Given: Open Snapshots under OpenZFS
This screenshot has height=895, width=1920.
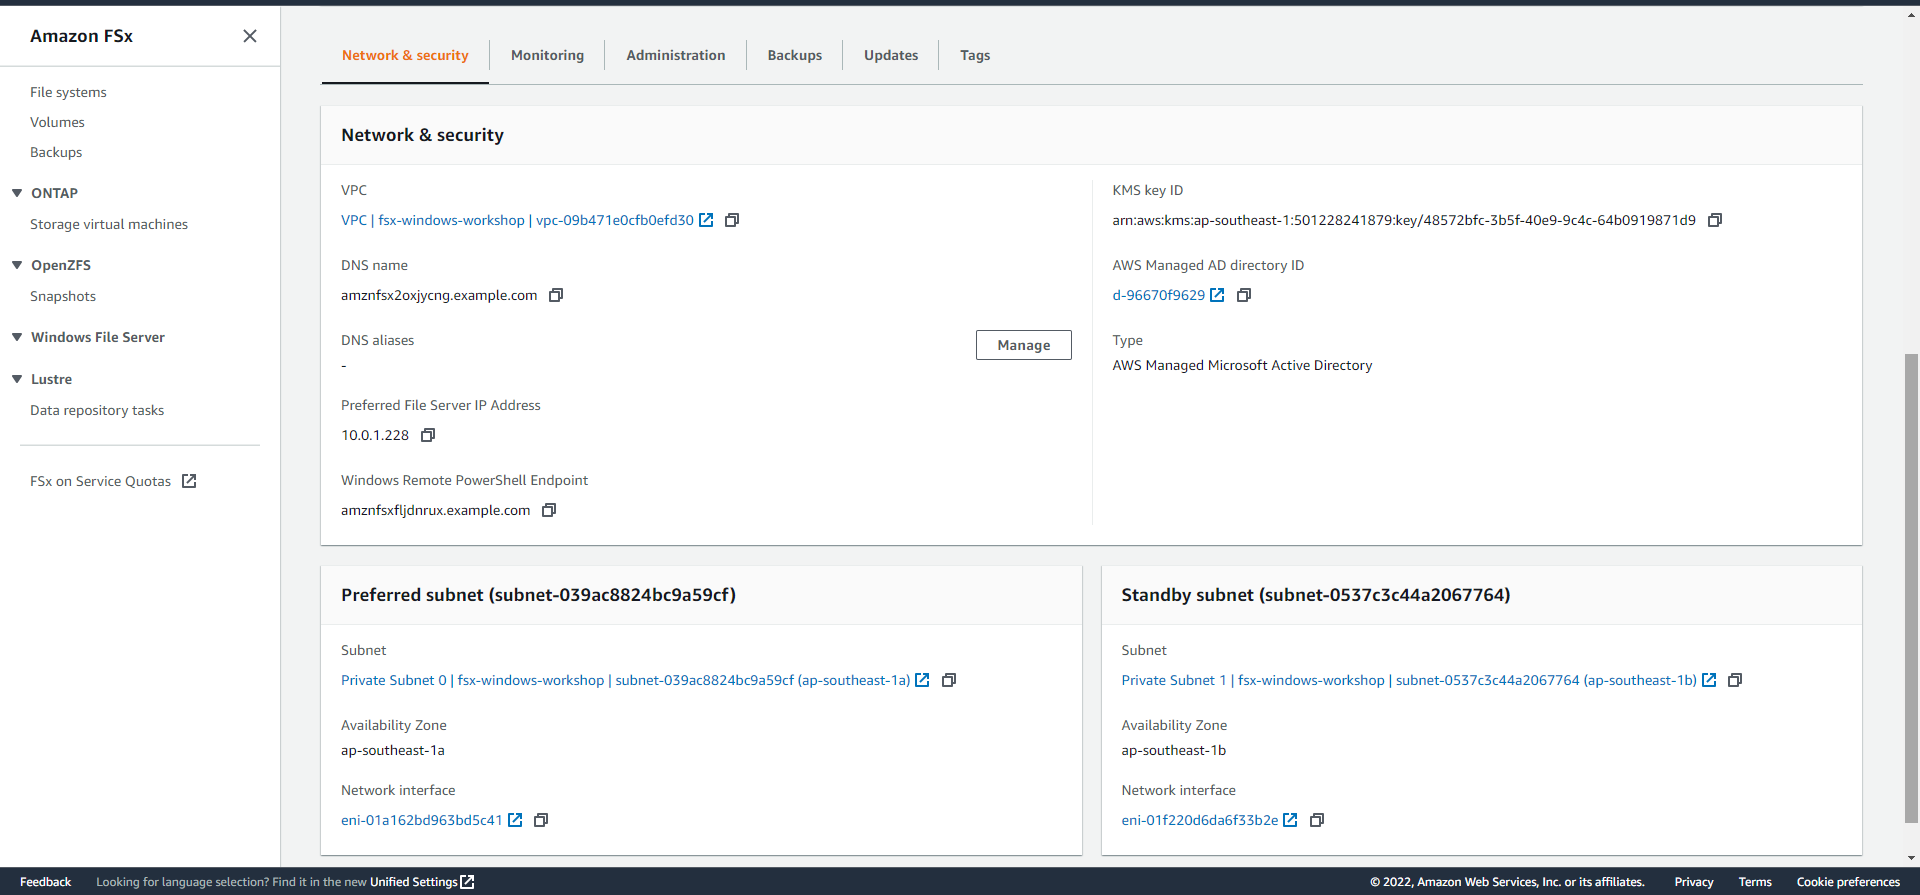Looking at the screenshot, I should click(x=63, y=296).
